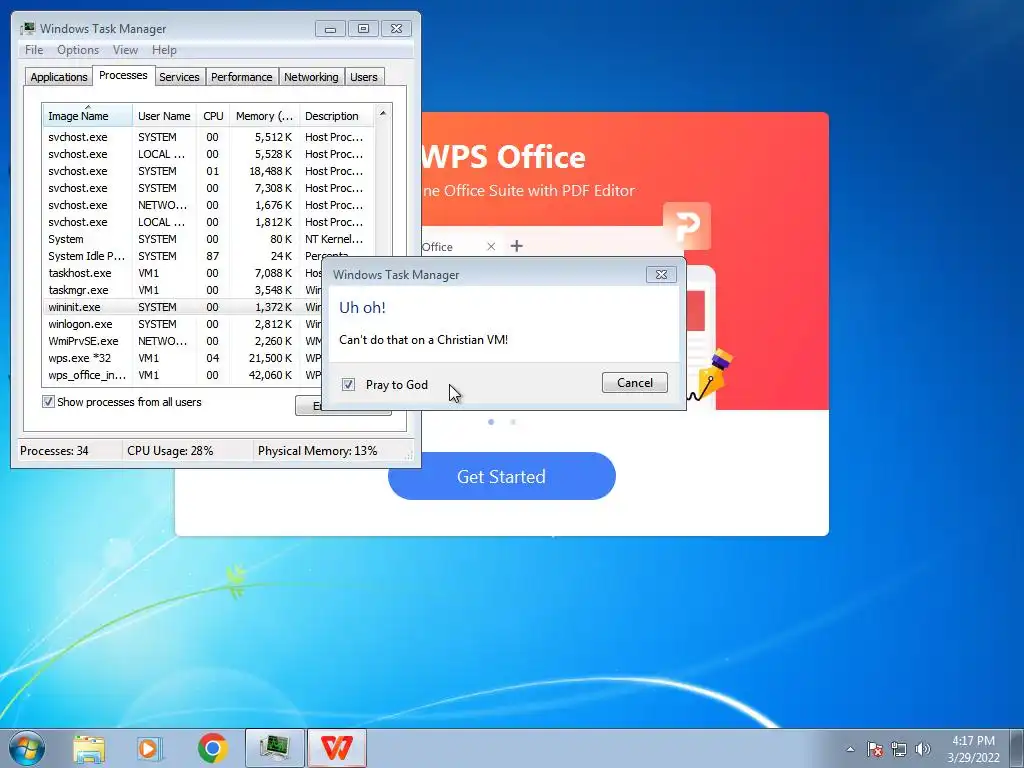Viewport: 1024px width, 768px height.
Task: Open Action Center flag icon
Action: click(x=875, y=749)
